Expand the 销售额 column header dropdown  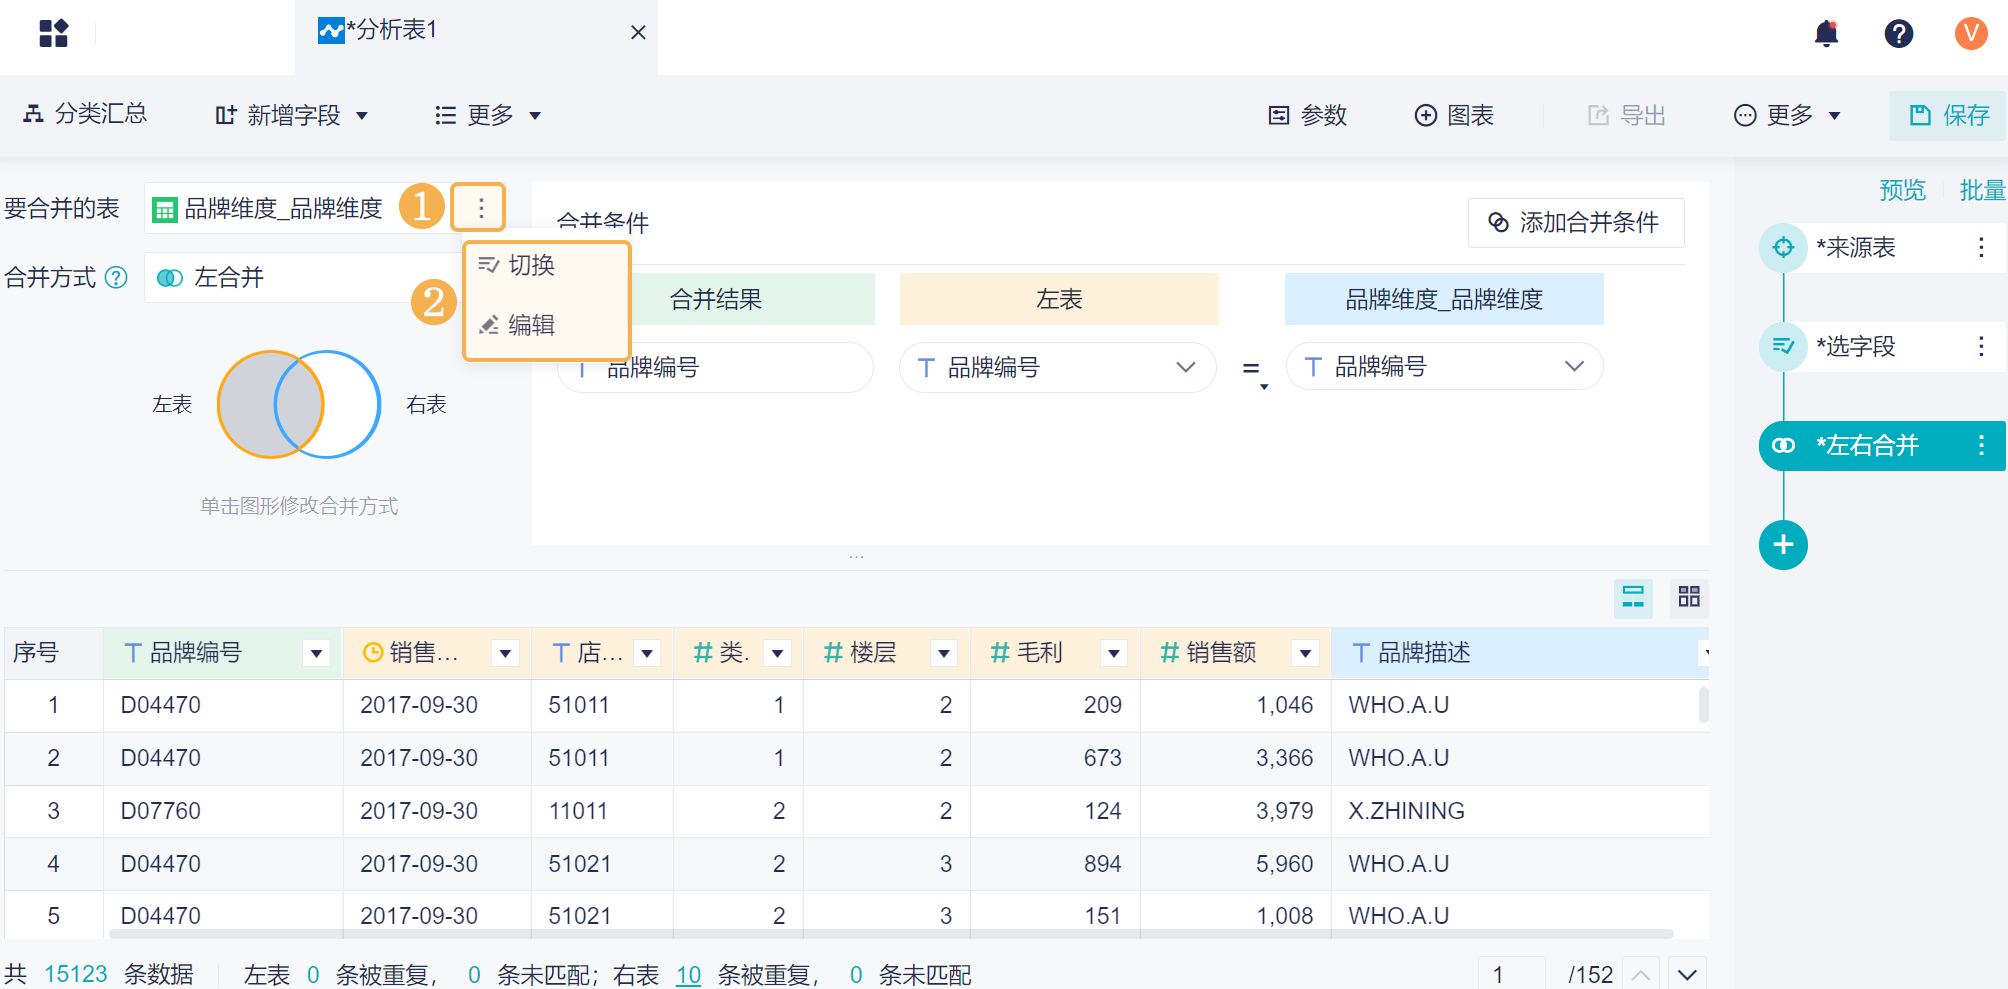pos(1305,654)
